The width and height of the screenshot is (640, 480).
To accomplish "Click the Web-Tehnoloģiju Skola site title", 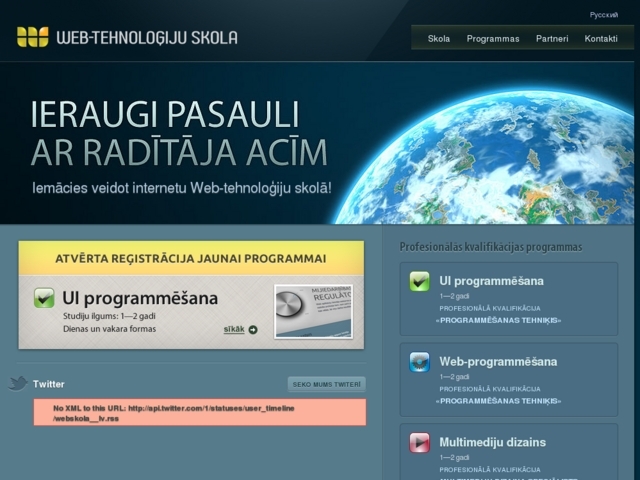I will 147,38.
